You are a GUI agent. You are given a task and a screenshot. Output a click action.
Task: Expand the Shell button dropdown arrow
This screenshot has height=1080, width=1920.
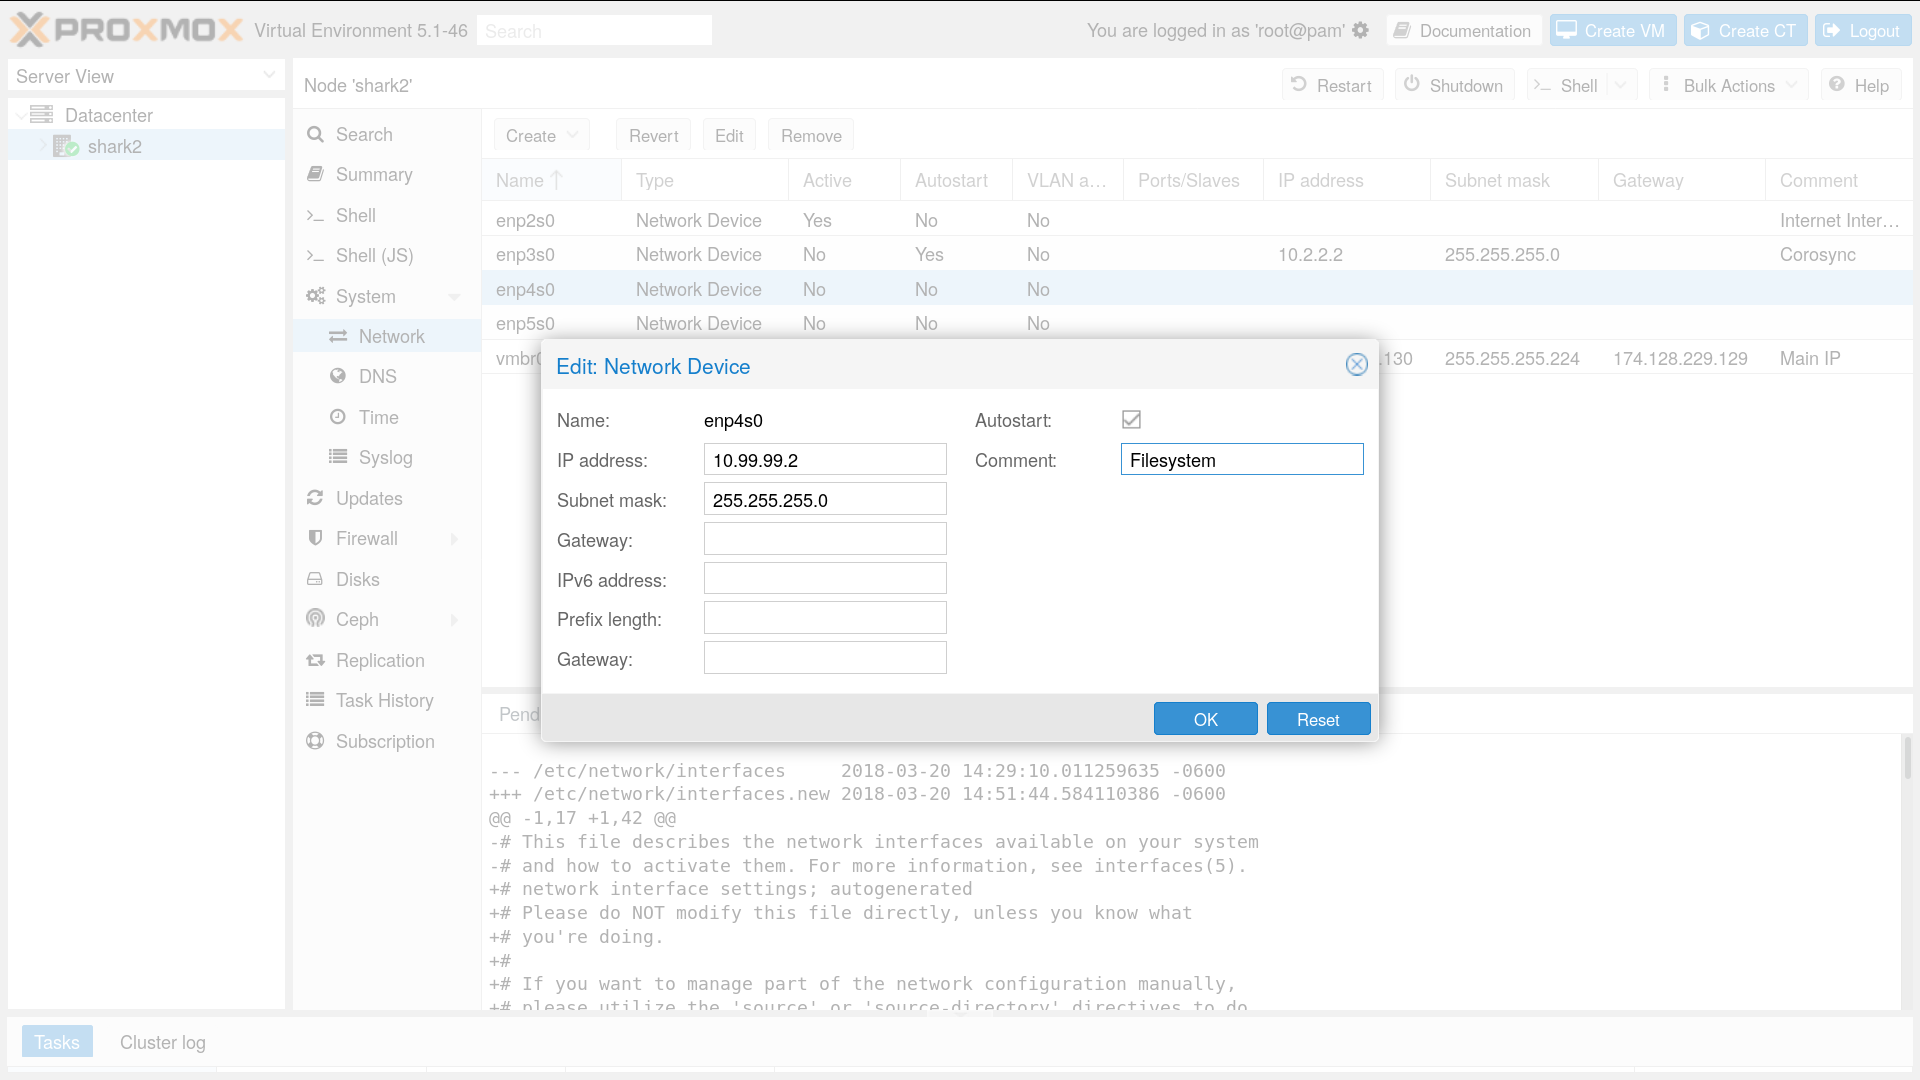point(1621,85)
